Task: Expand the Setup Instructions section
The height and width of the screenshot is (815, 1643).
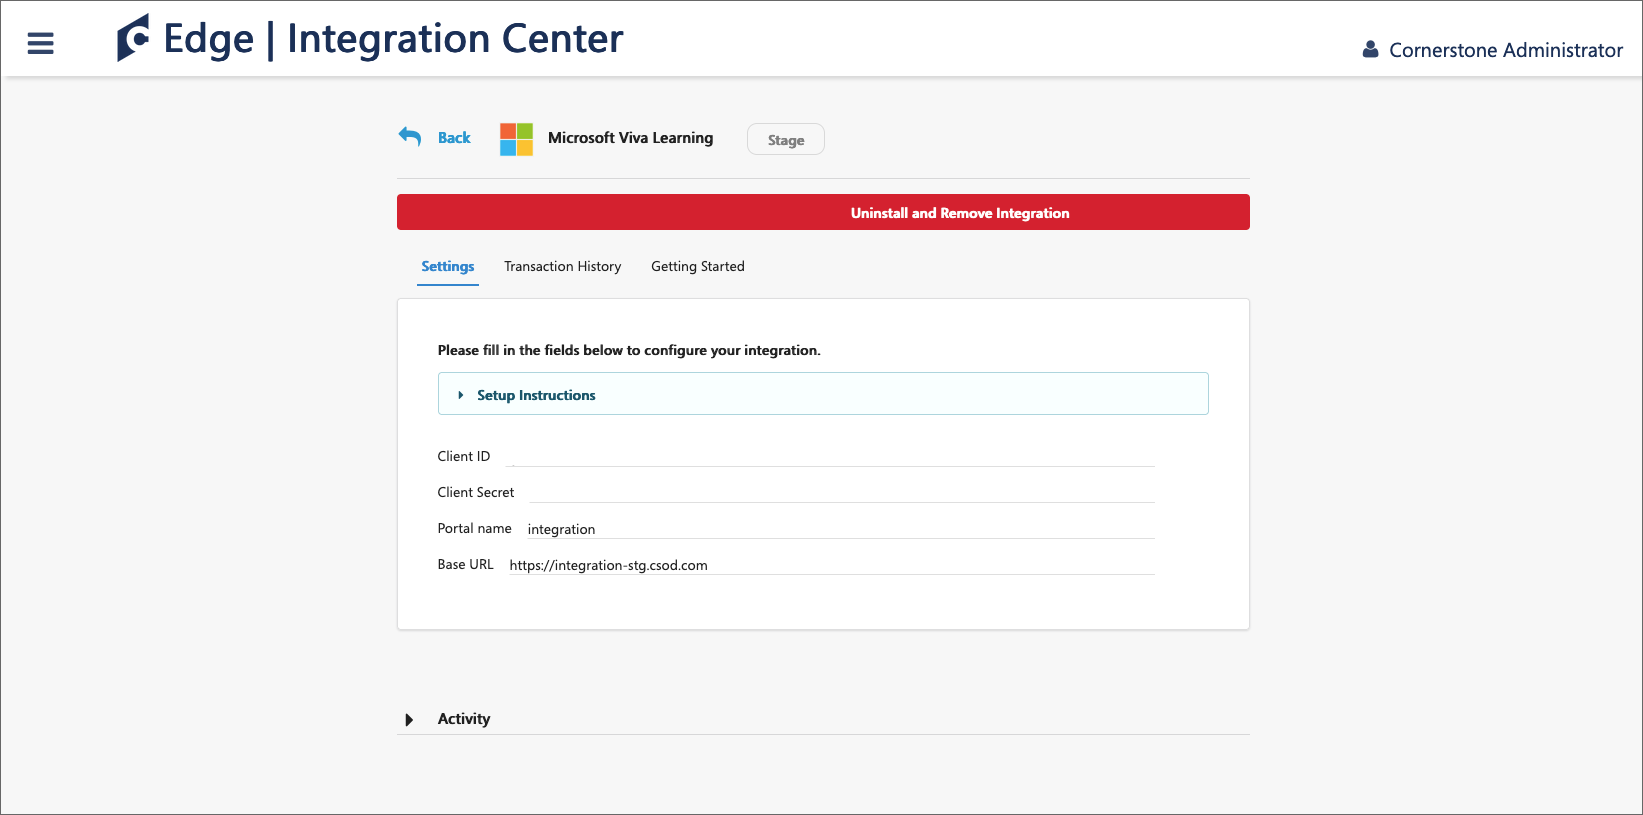Action: coord(823,394)
